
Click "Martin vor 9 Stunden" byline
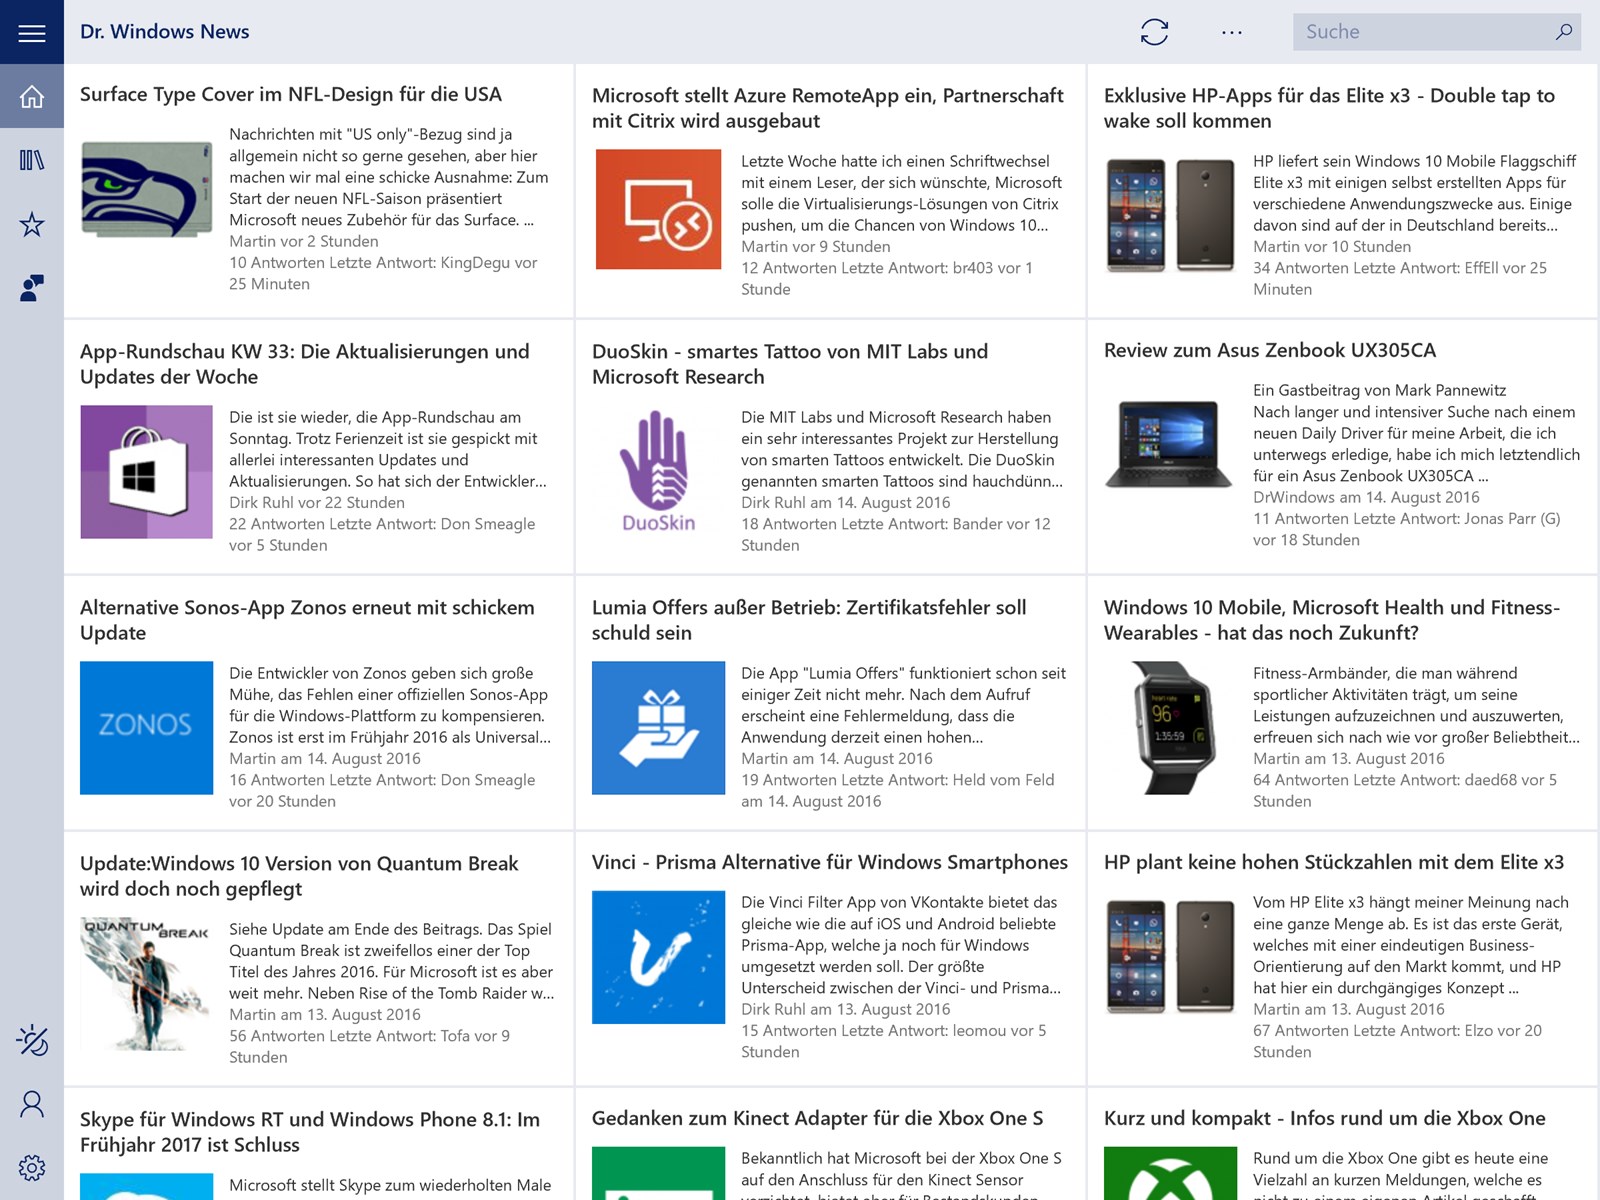click(x=816, y=246)
